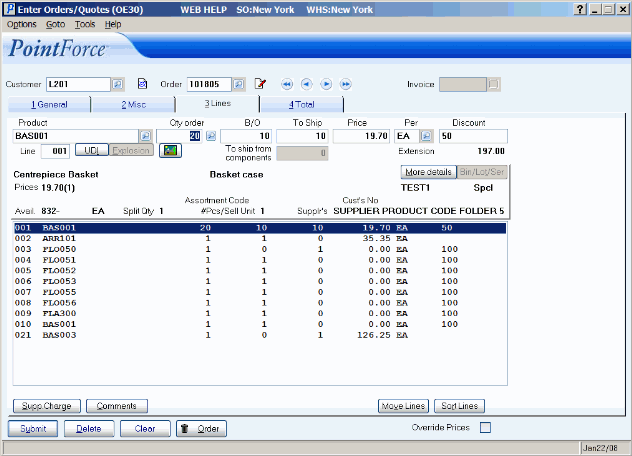
Task: Go to last record navigation arrow
Action: coord(345,84)
